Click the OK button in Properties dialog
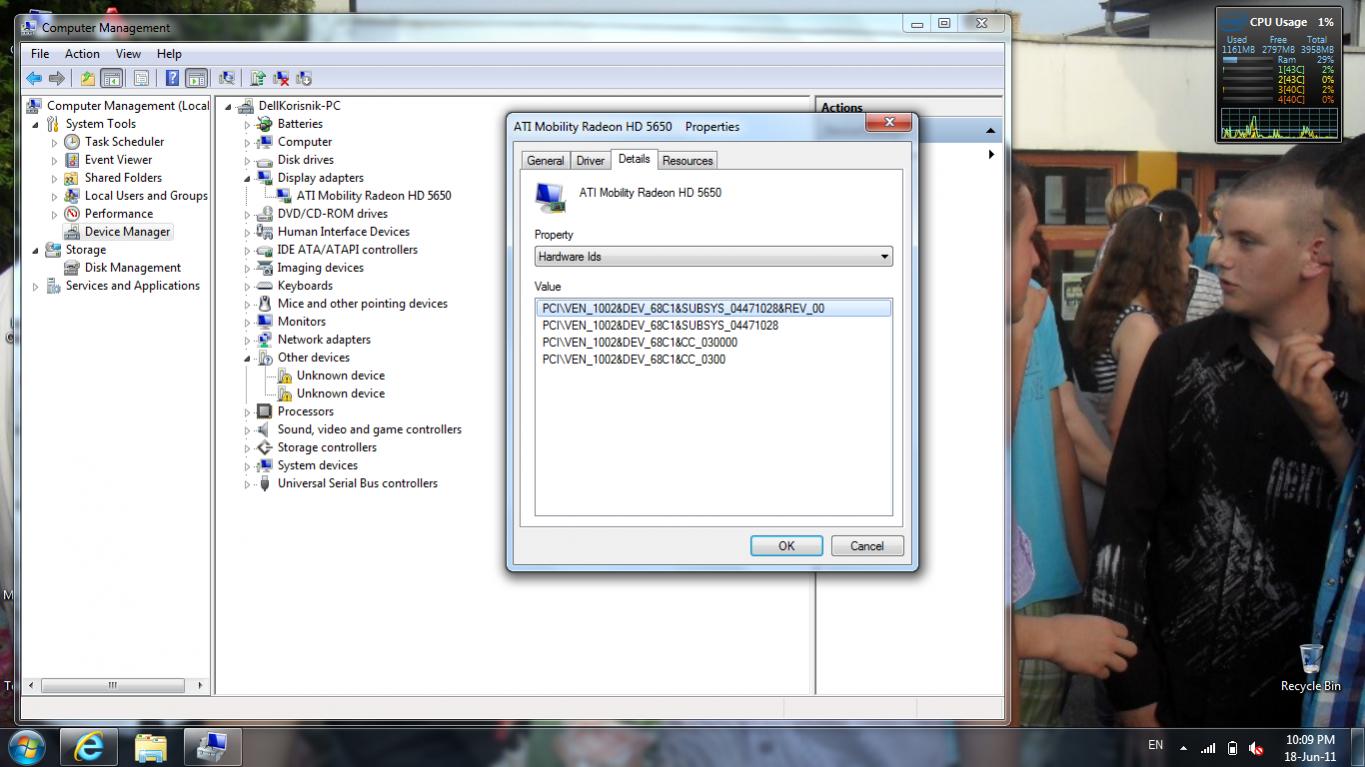 coord(786,546)
